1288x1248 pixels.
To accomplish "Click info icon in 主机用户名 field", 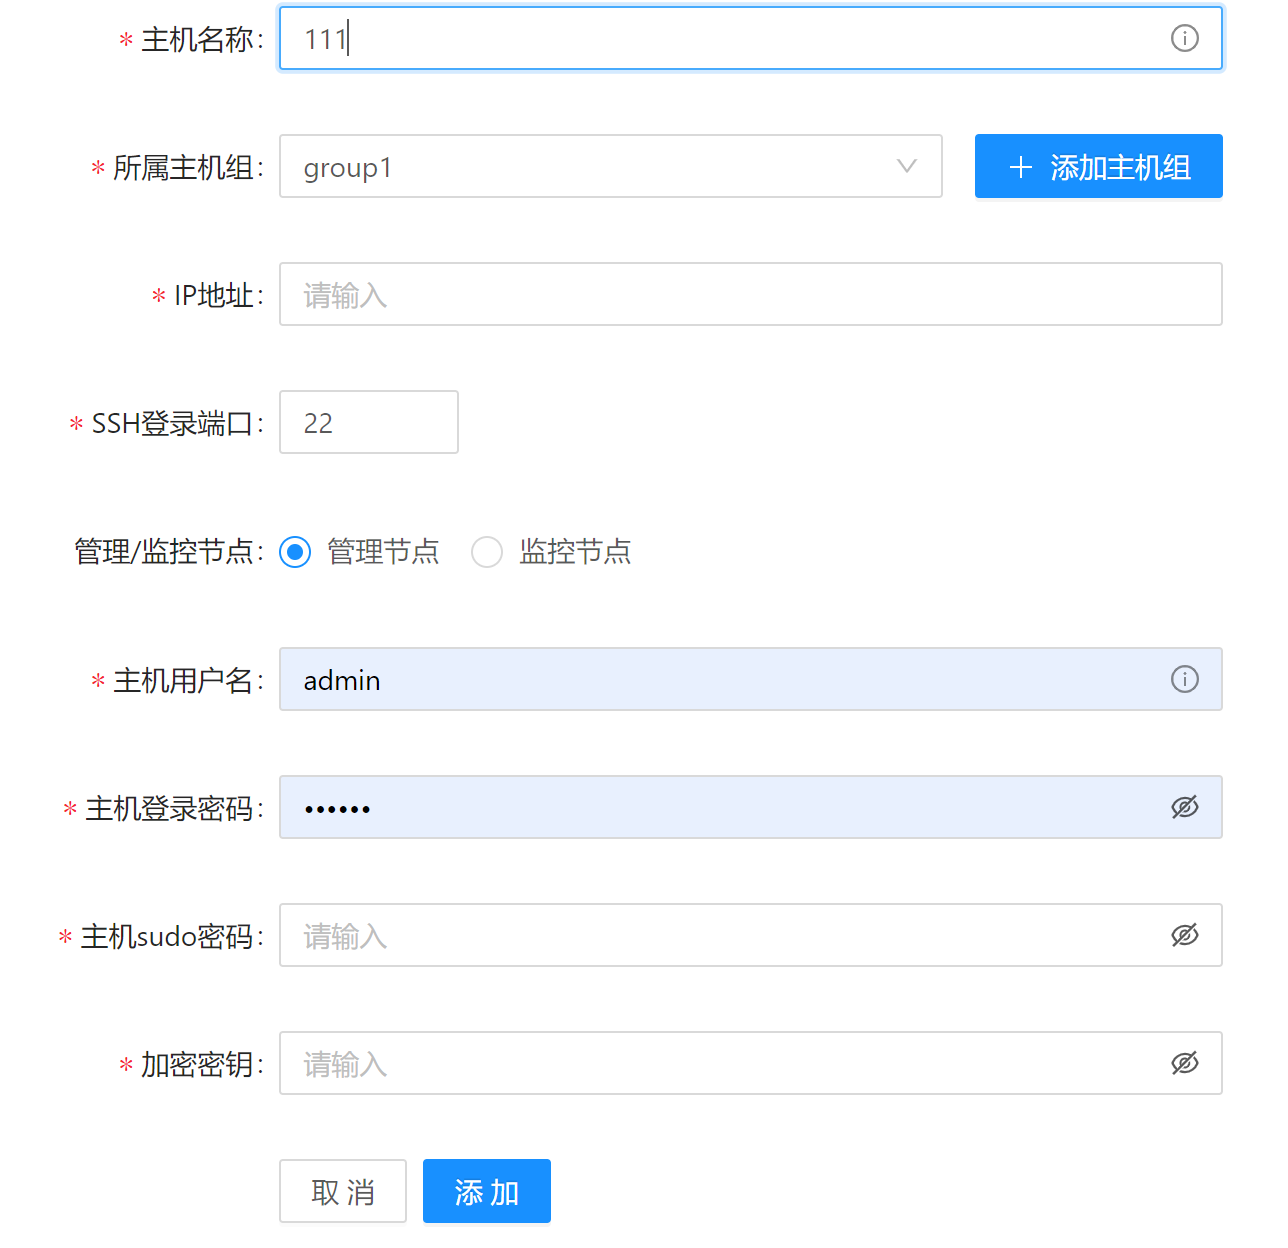I will [1184, 679].
